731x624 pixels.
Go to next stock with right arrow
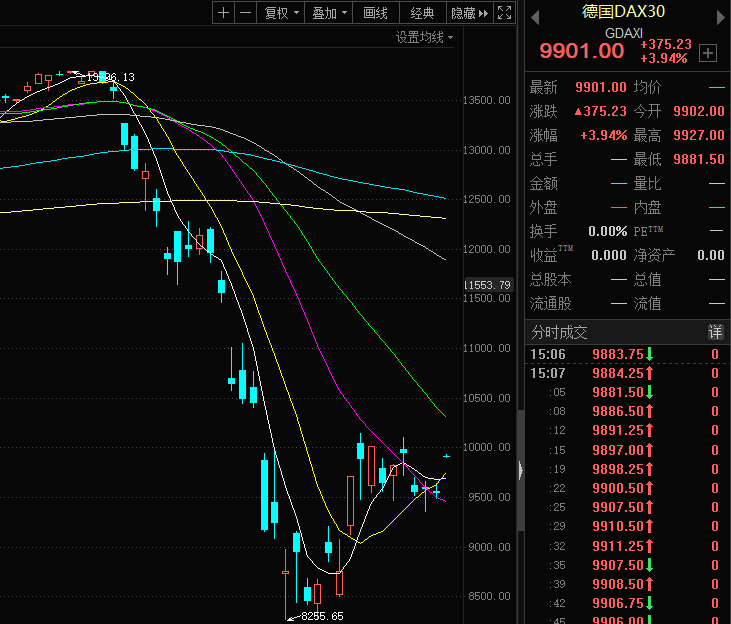(718, 15)
